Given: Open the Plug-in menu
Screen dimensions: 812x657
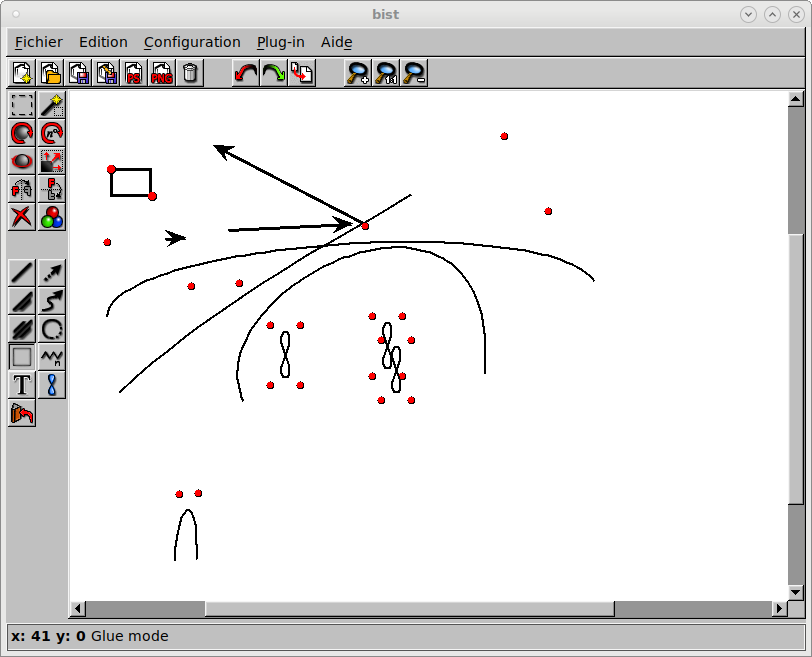Looking at the screenshot, I should [x=281, y=42].
